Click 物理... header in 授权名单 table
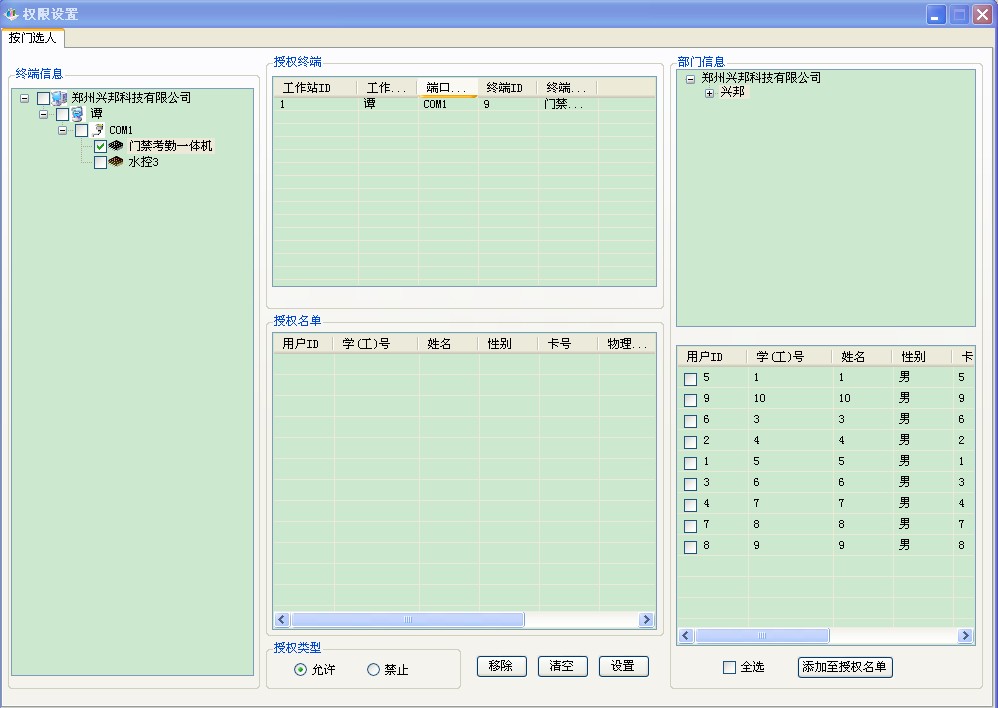This screenshot has height=708, width=998. tap(626, 344)
